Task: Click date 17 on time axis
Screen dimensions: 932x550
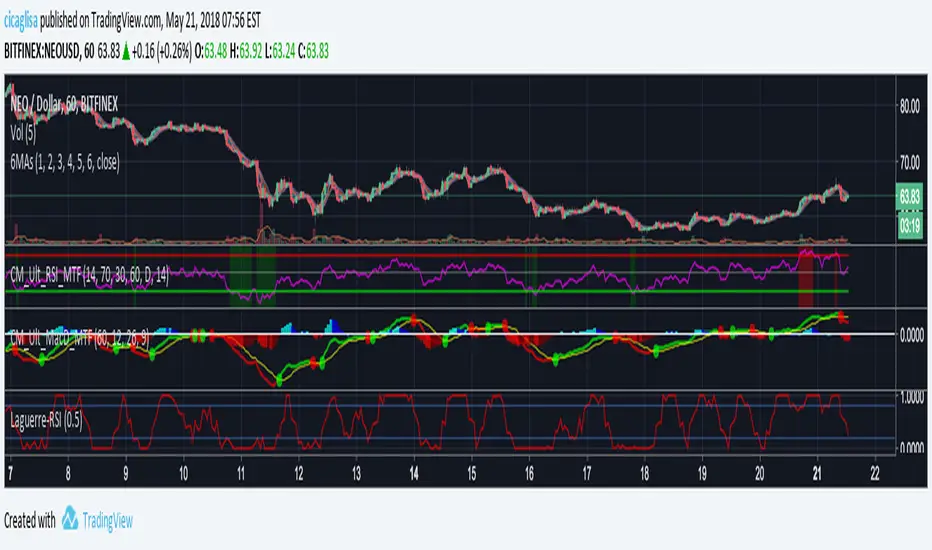Action: [x=587, y=474]
